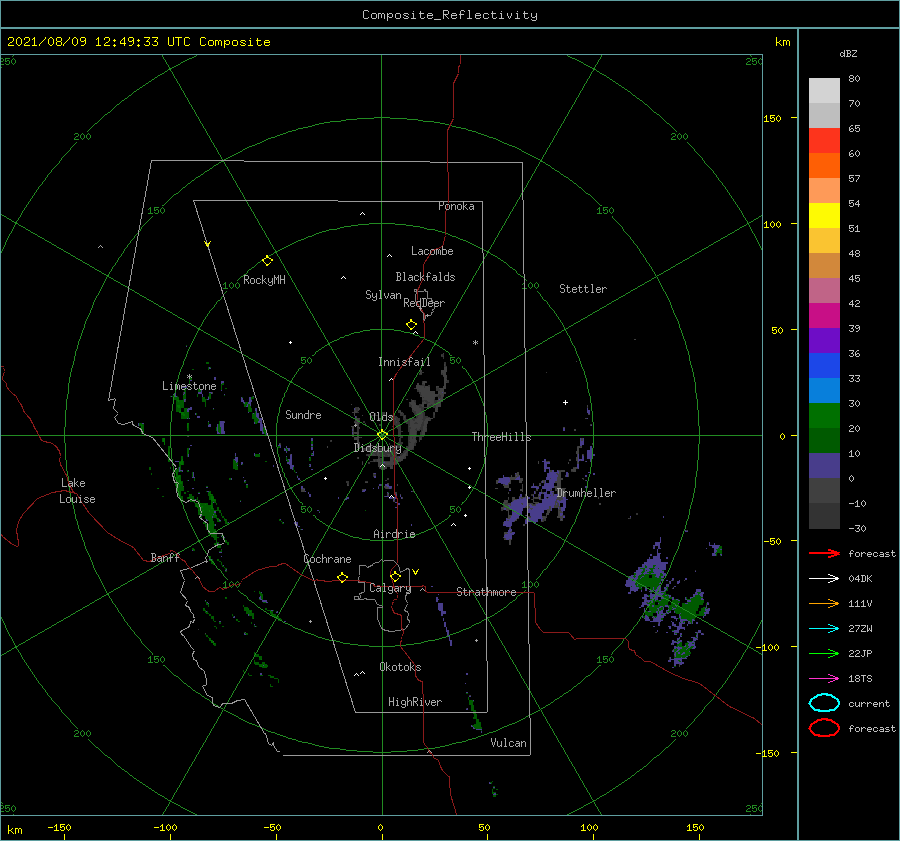This screenshot has width=900, height=841.
Task: Click the RedDeer city label
Action: click(x=424, y=303)
